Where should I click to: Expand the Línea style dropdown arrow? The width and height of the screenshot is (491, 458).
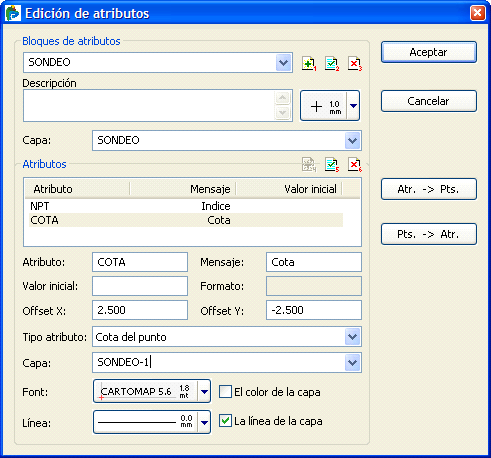204,422
